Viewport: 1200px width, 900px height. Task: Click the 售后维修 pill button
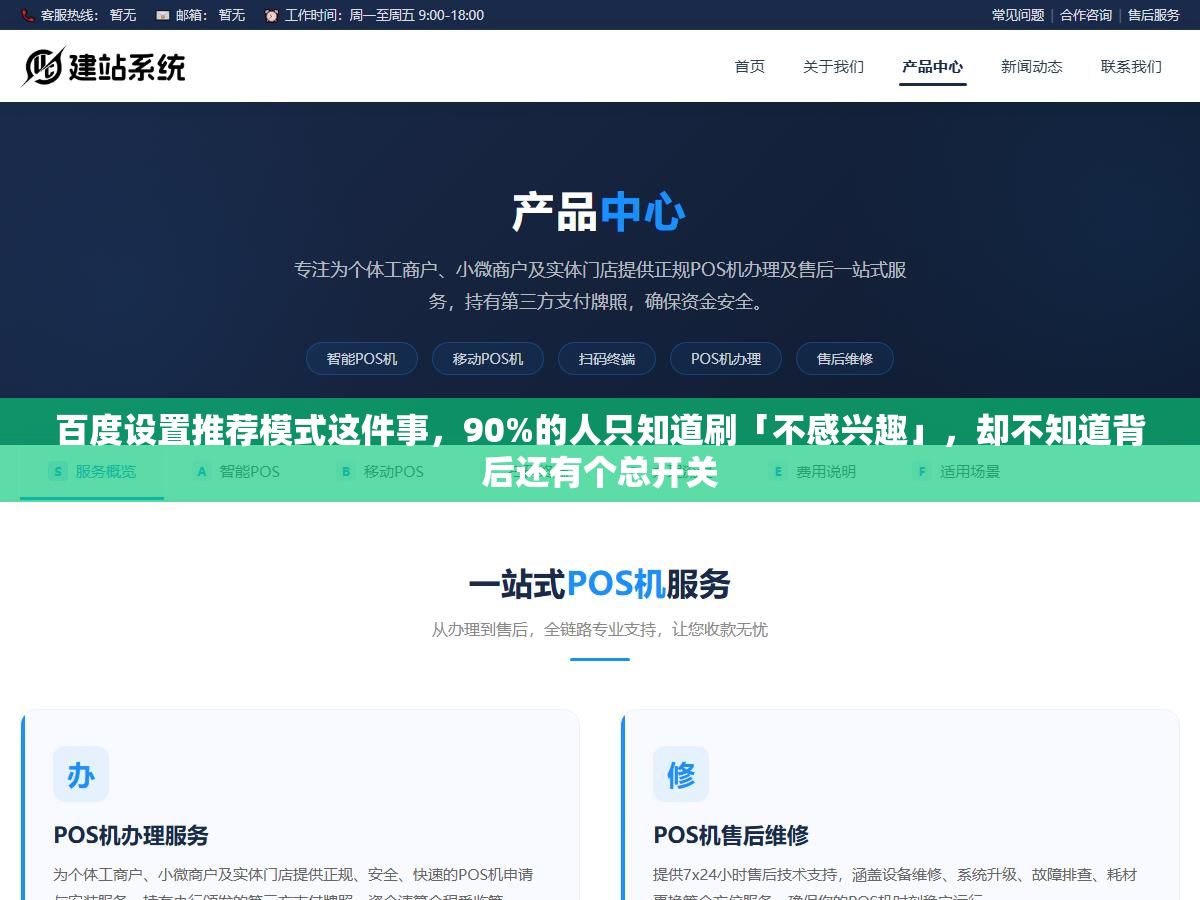coord(845,358)
